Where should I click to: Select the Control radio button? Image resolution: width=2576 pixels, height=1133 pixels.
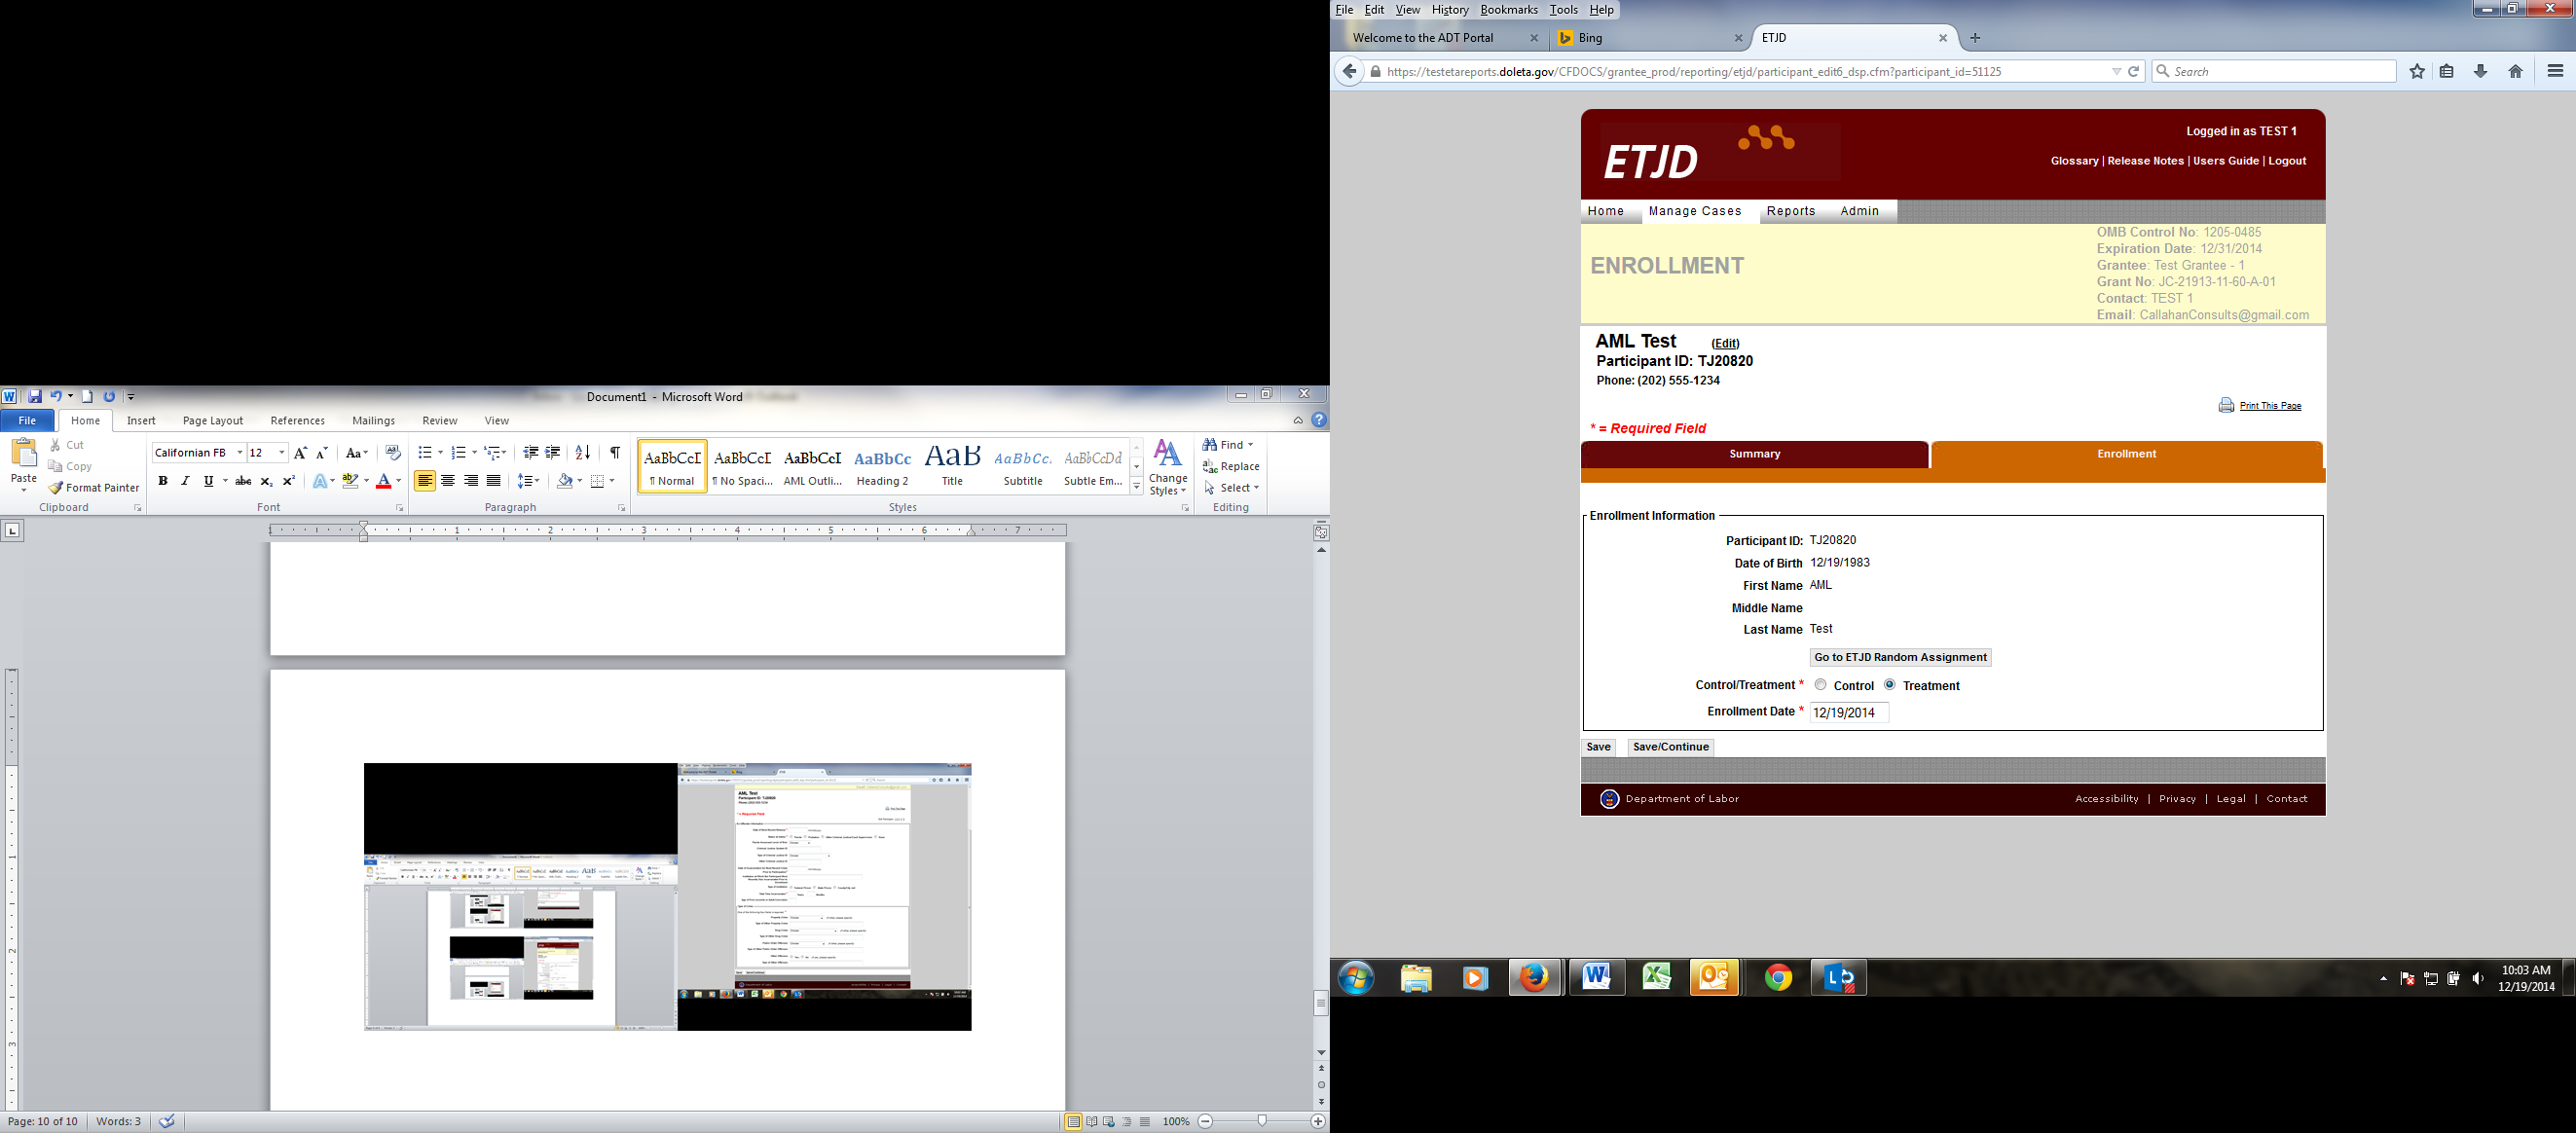tap(1820, 685)
